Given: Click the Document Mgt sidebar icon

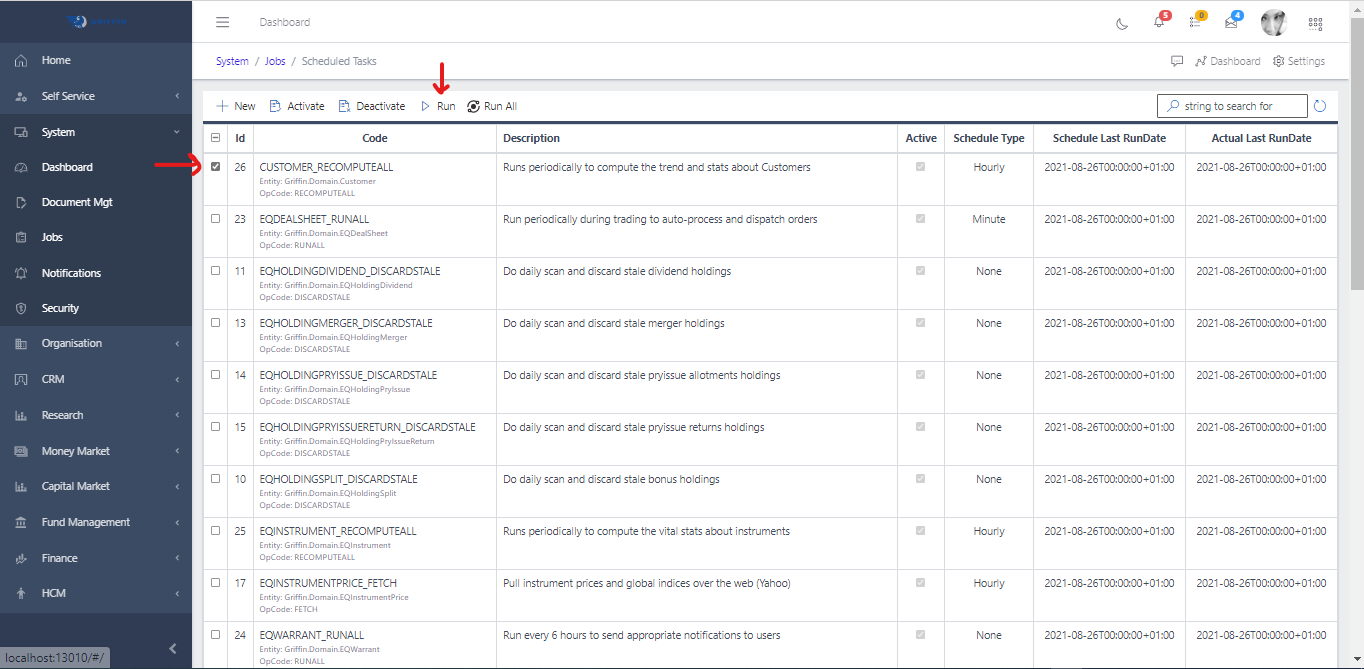Looking at the screenshot, I should (21, 202).
